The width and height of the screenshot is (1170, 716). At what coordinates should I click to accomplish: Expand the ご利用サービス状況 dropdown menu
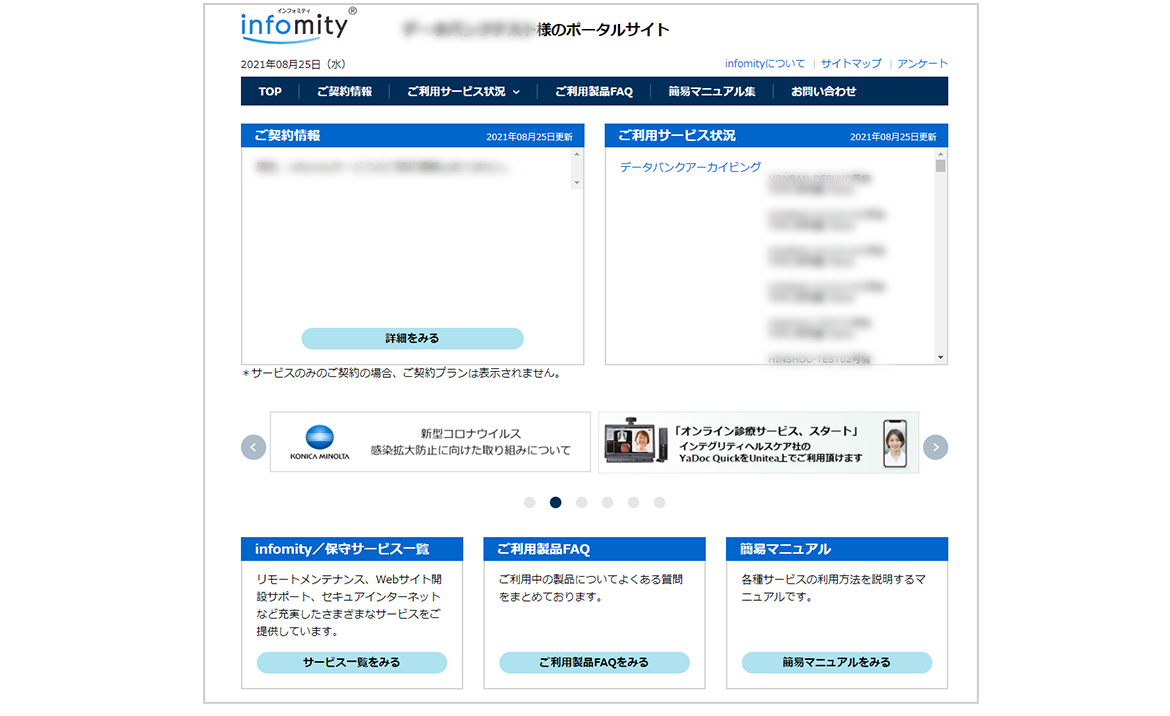pyautogui.click(x=463, y=91)
